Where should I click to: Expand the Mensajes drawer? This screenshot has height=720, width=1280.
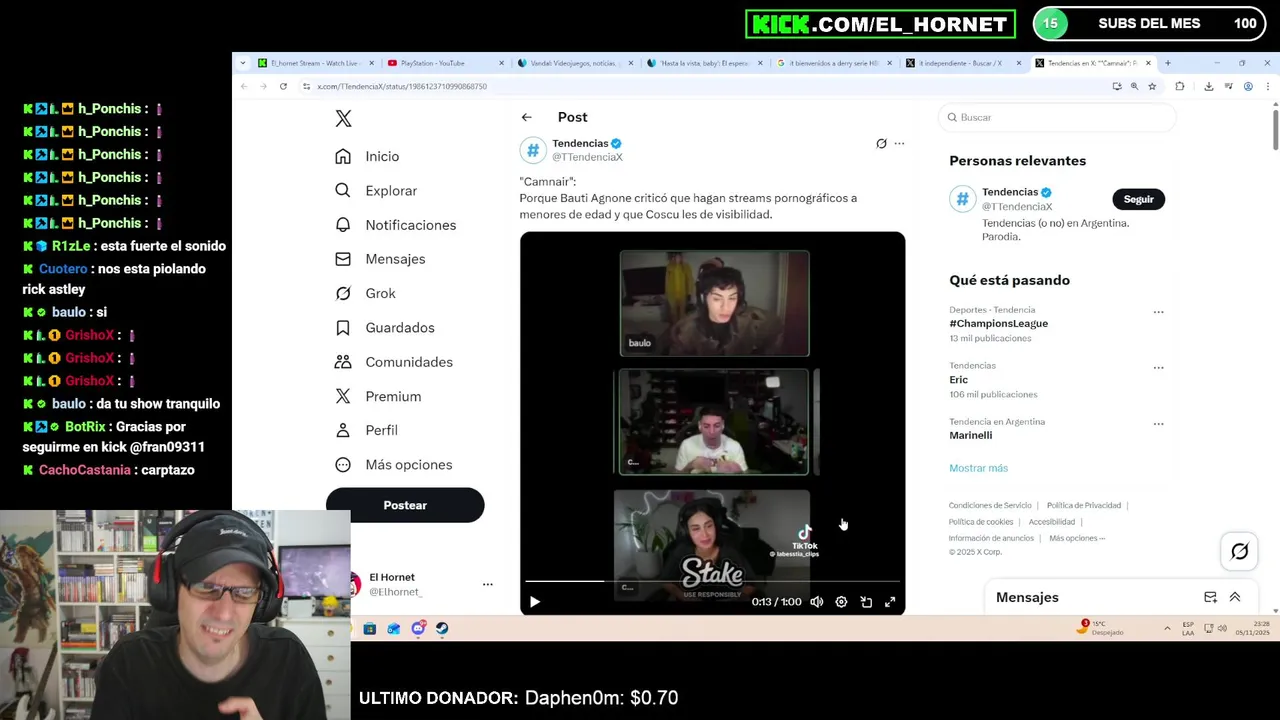1235,597
